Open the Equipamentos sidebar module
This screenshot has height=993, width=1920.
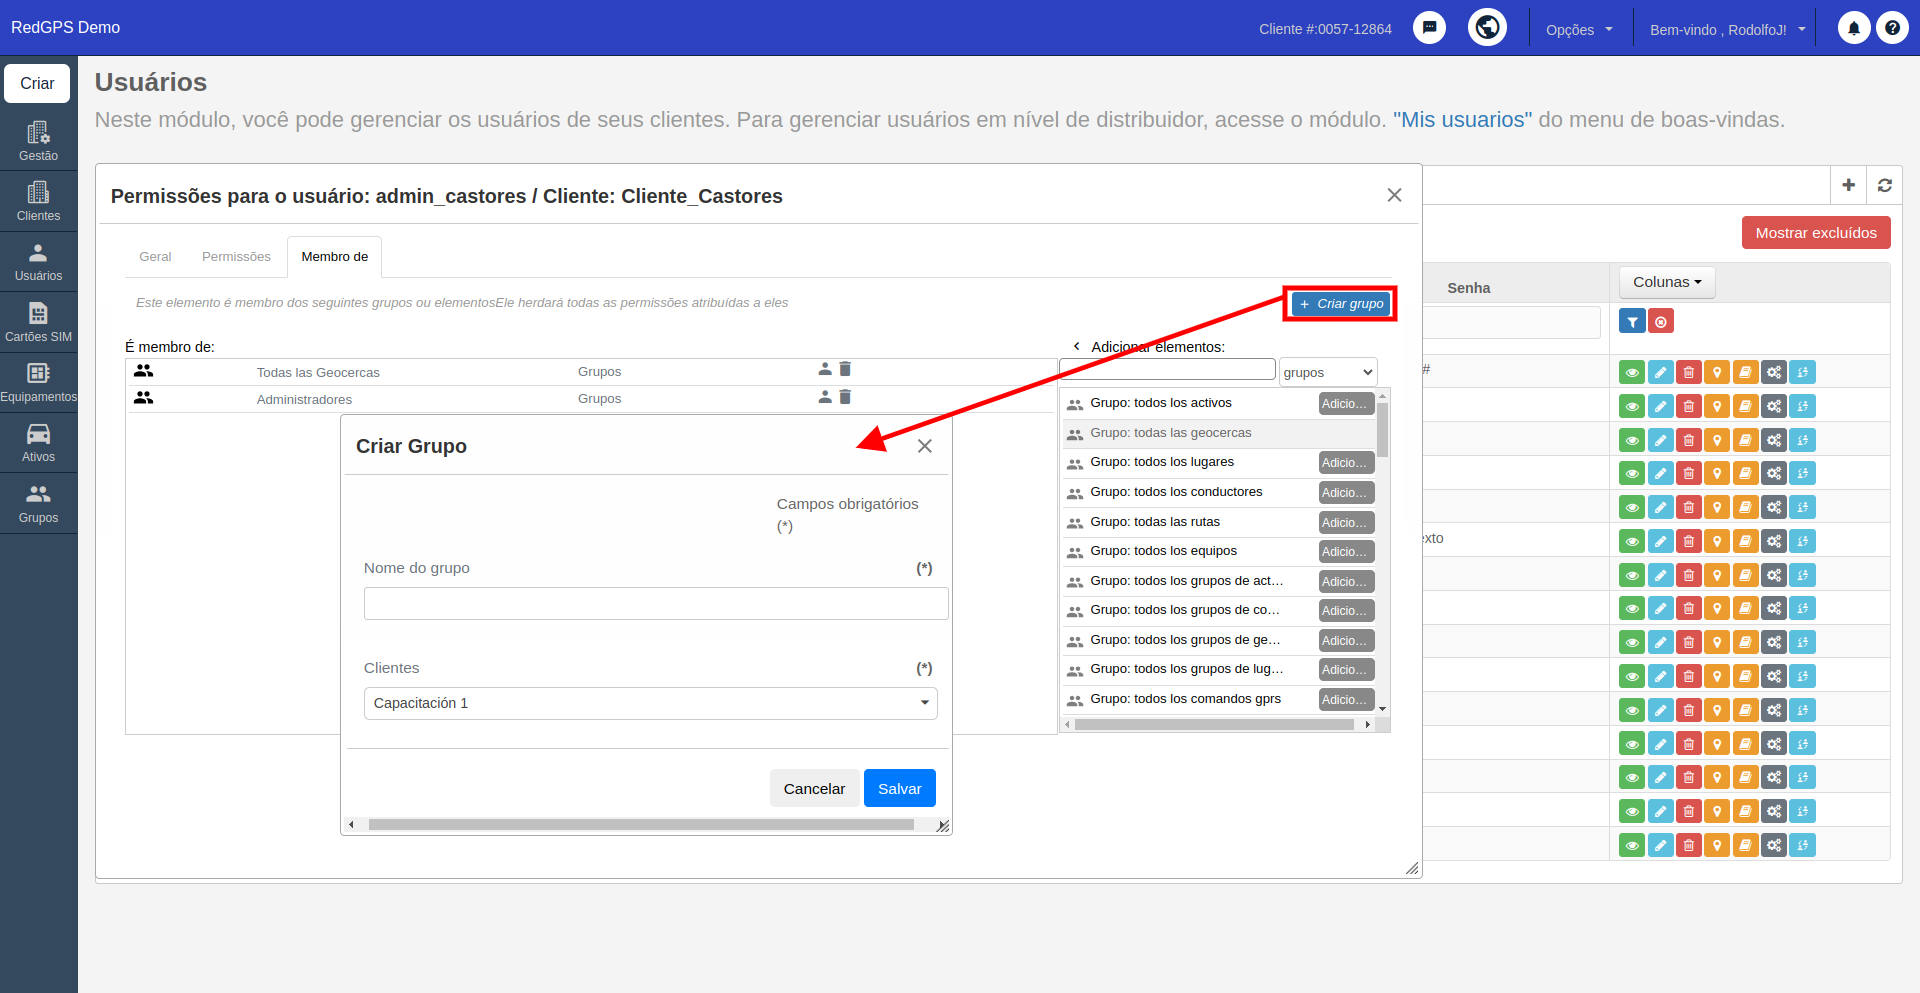[38, 382]
